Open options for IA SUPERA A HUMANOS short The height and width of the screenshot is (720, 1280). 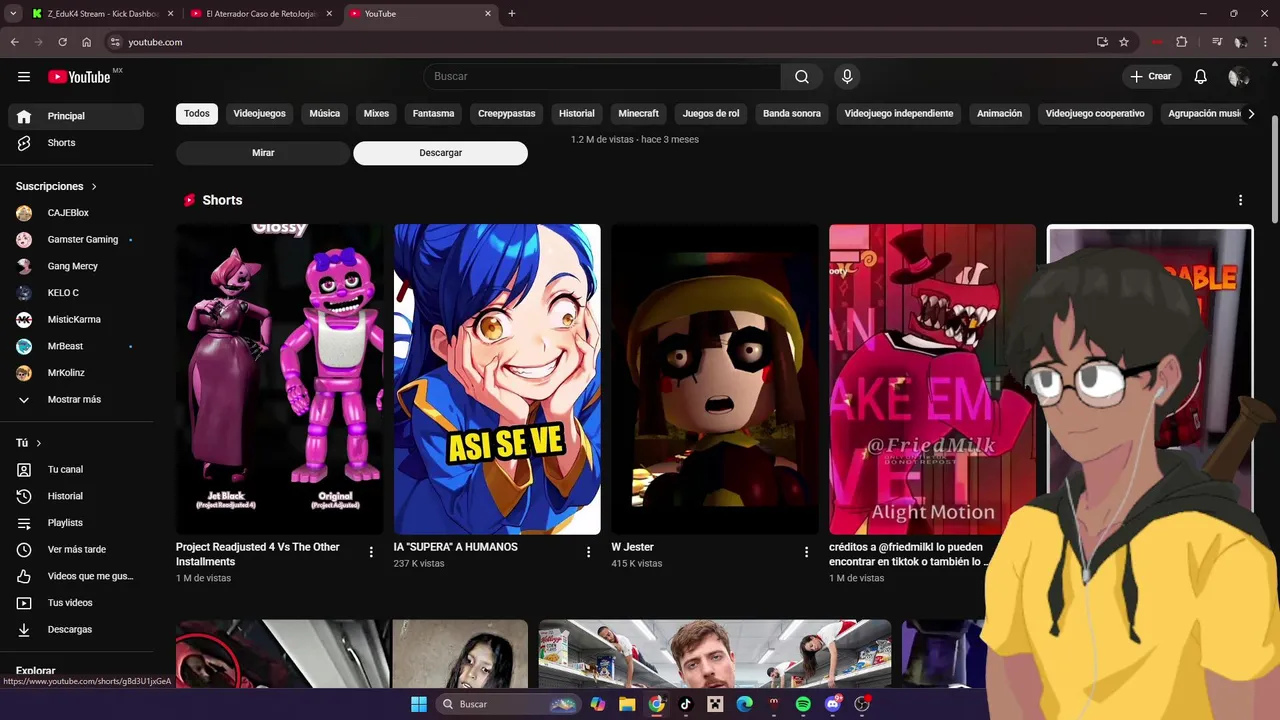tap(588, 552)
